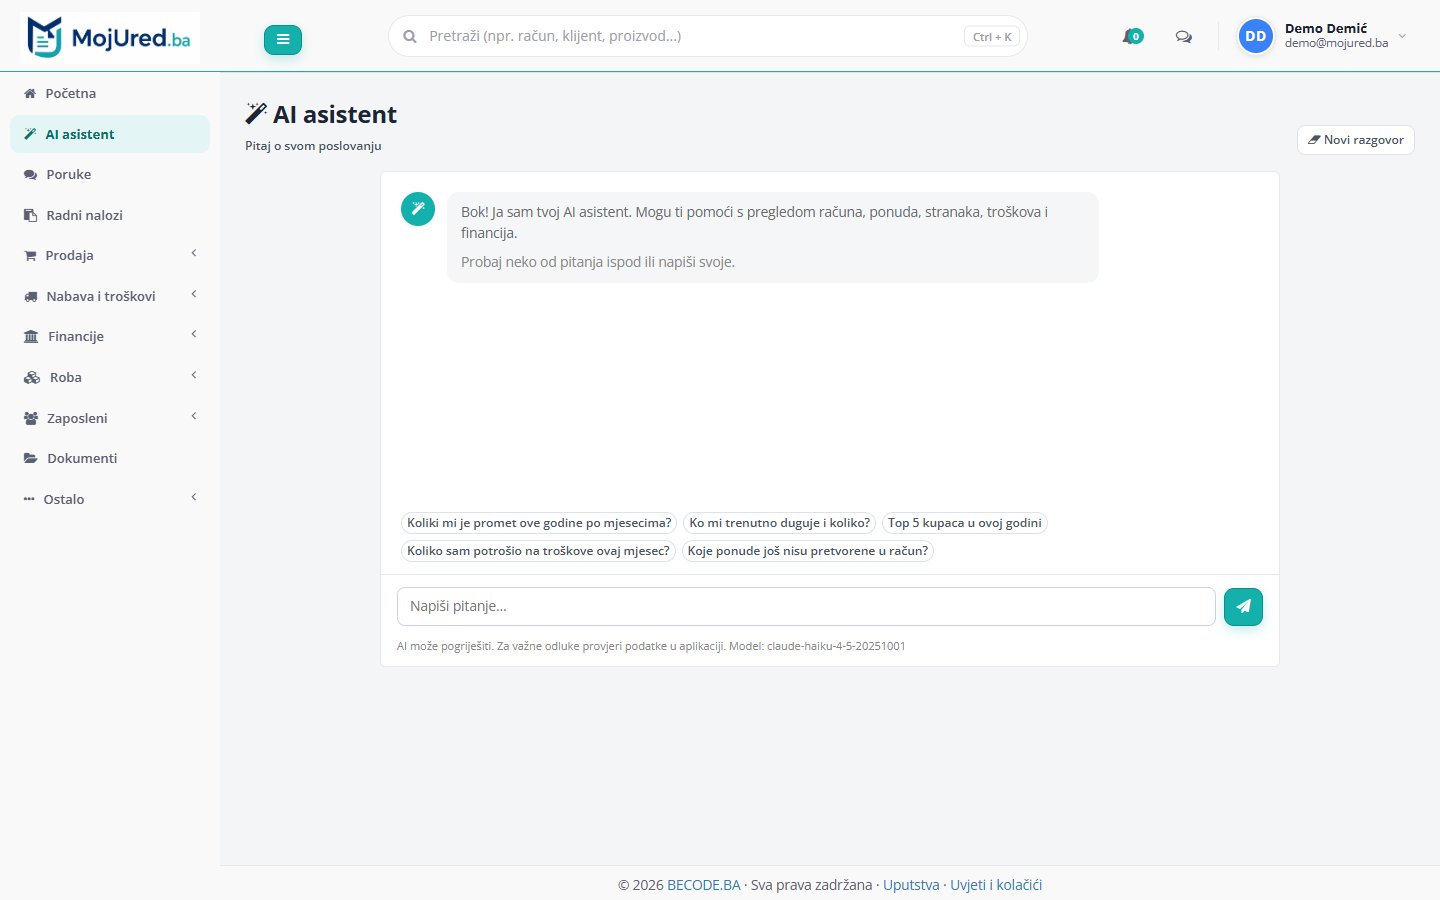
Task: Click the MojUred.ba logo
Action: tap(110, 38)
